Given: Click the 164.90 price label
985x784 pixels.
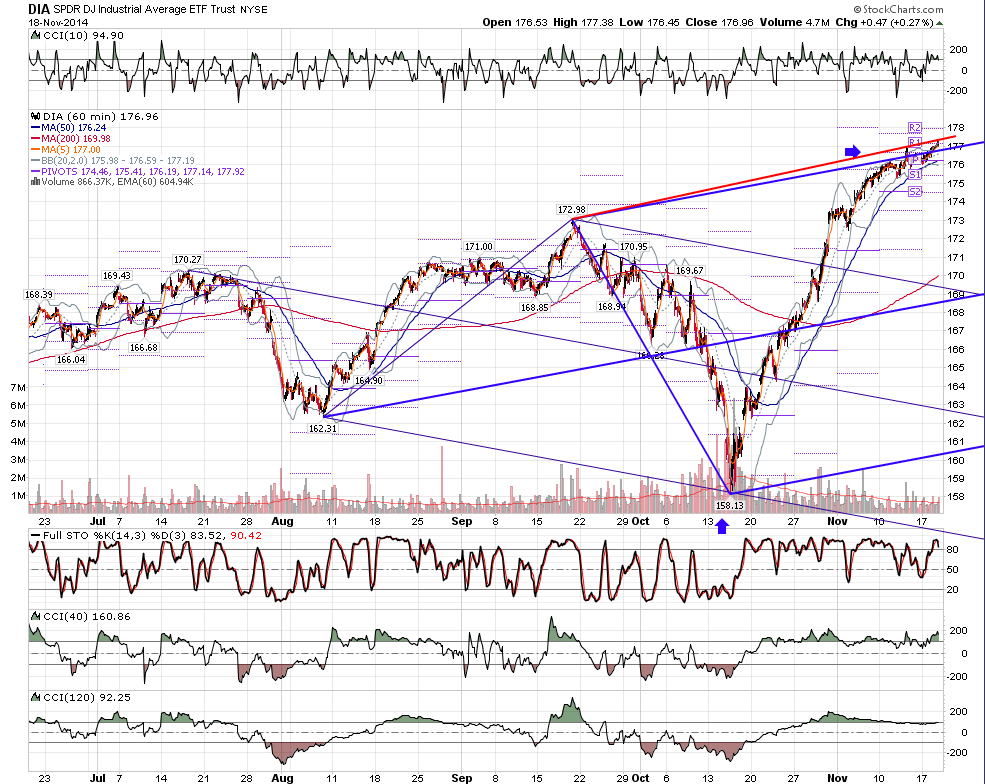Looking at the screenshot, I should tap(368, 381).
